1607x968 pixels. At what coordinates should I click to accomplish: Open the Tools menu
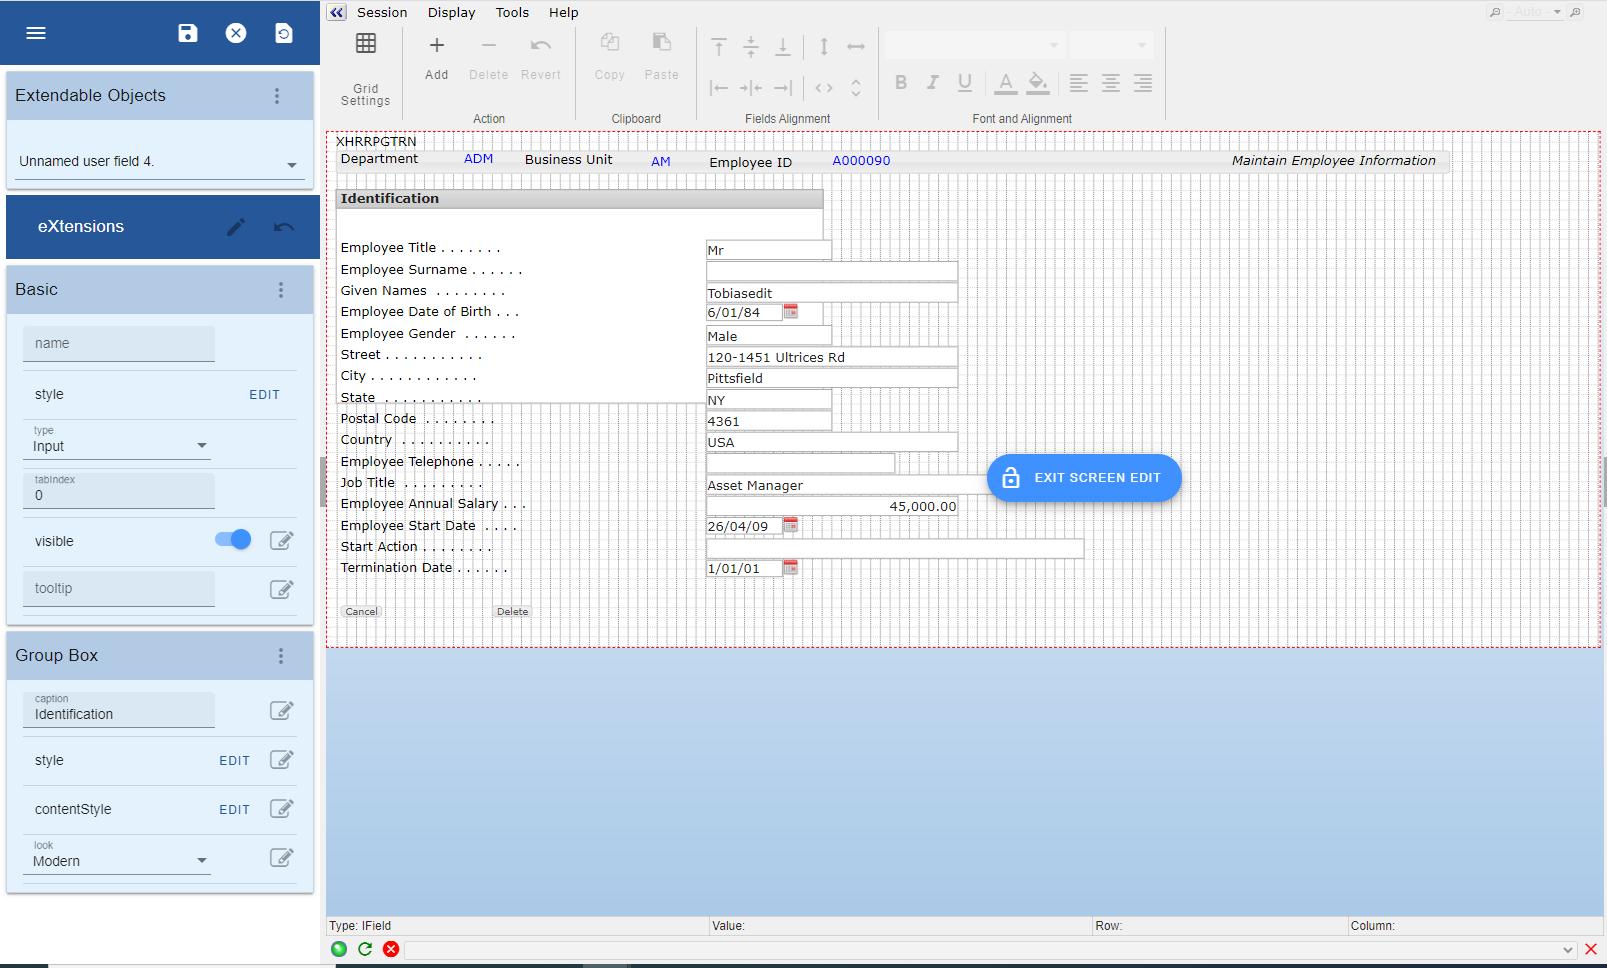coord(512,13)
